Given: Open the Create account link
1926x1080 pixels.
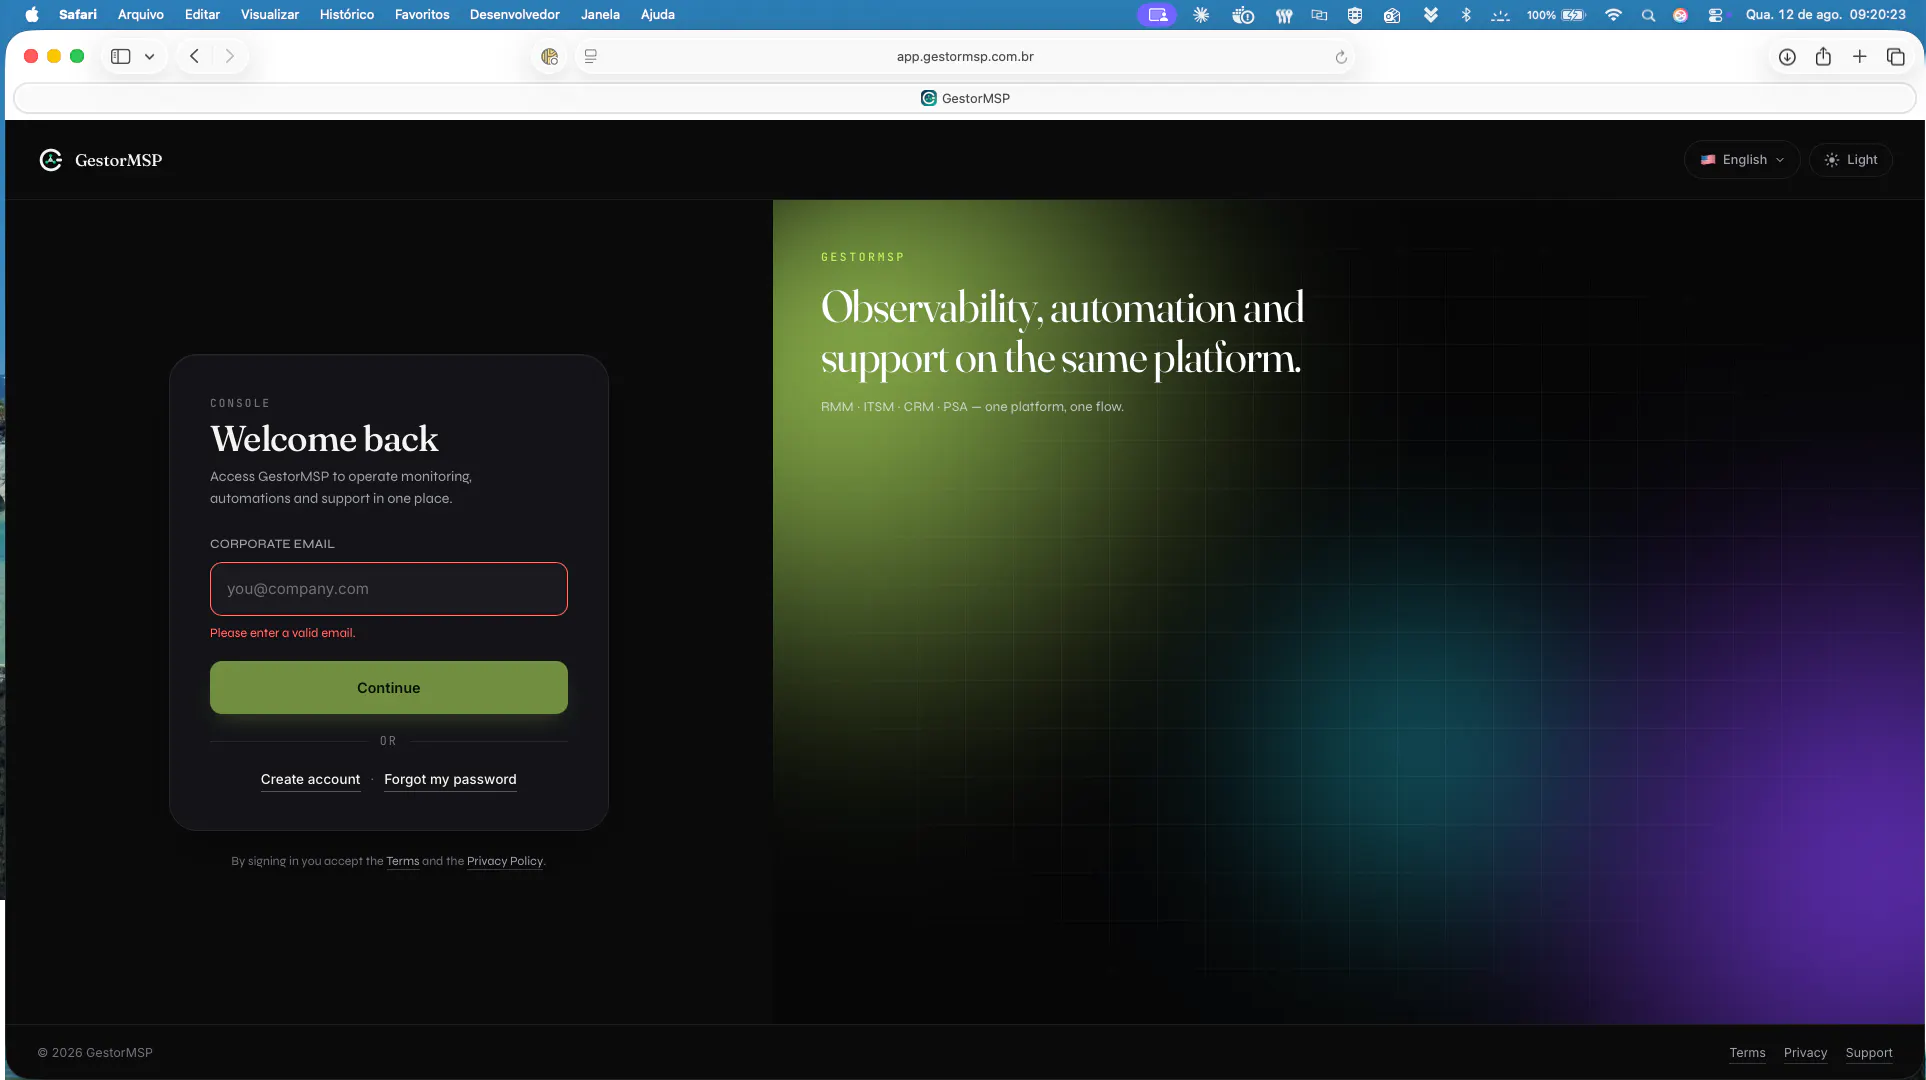Looking at the screenshot, I should point(310,779).
